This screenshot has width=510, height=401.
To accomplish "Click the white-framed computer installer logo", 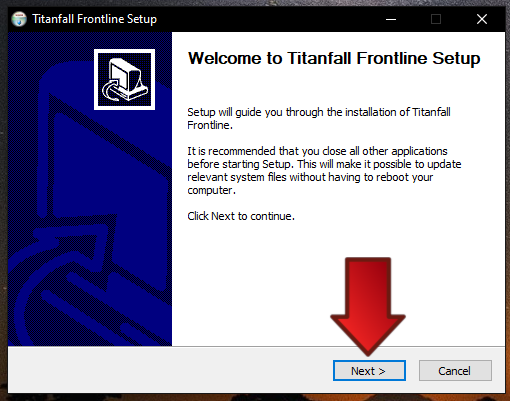I will pyautogui.click(x=124, y=79).
